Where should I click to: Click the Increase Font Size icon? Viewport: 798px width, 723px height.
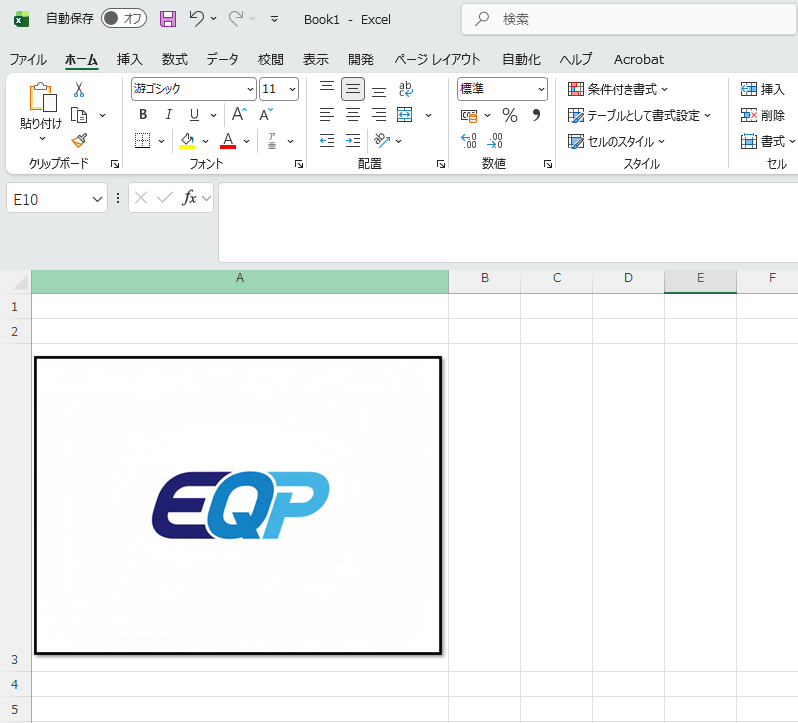238,115
